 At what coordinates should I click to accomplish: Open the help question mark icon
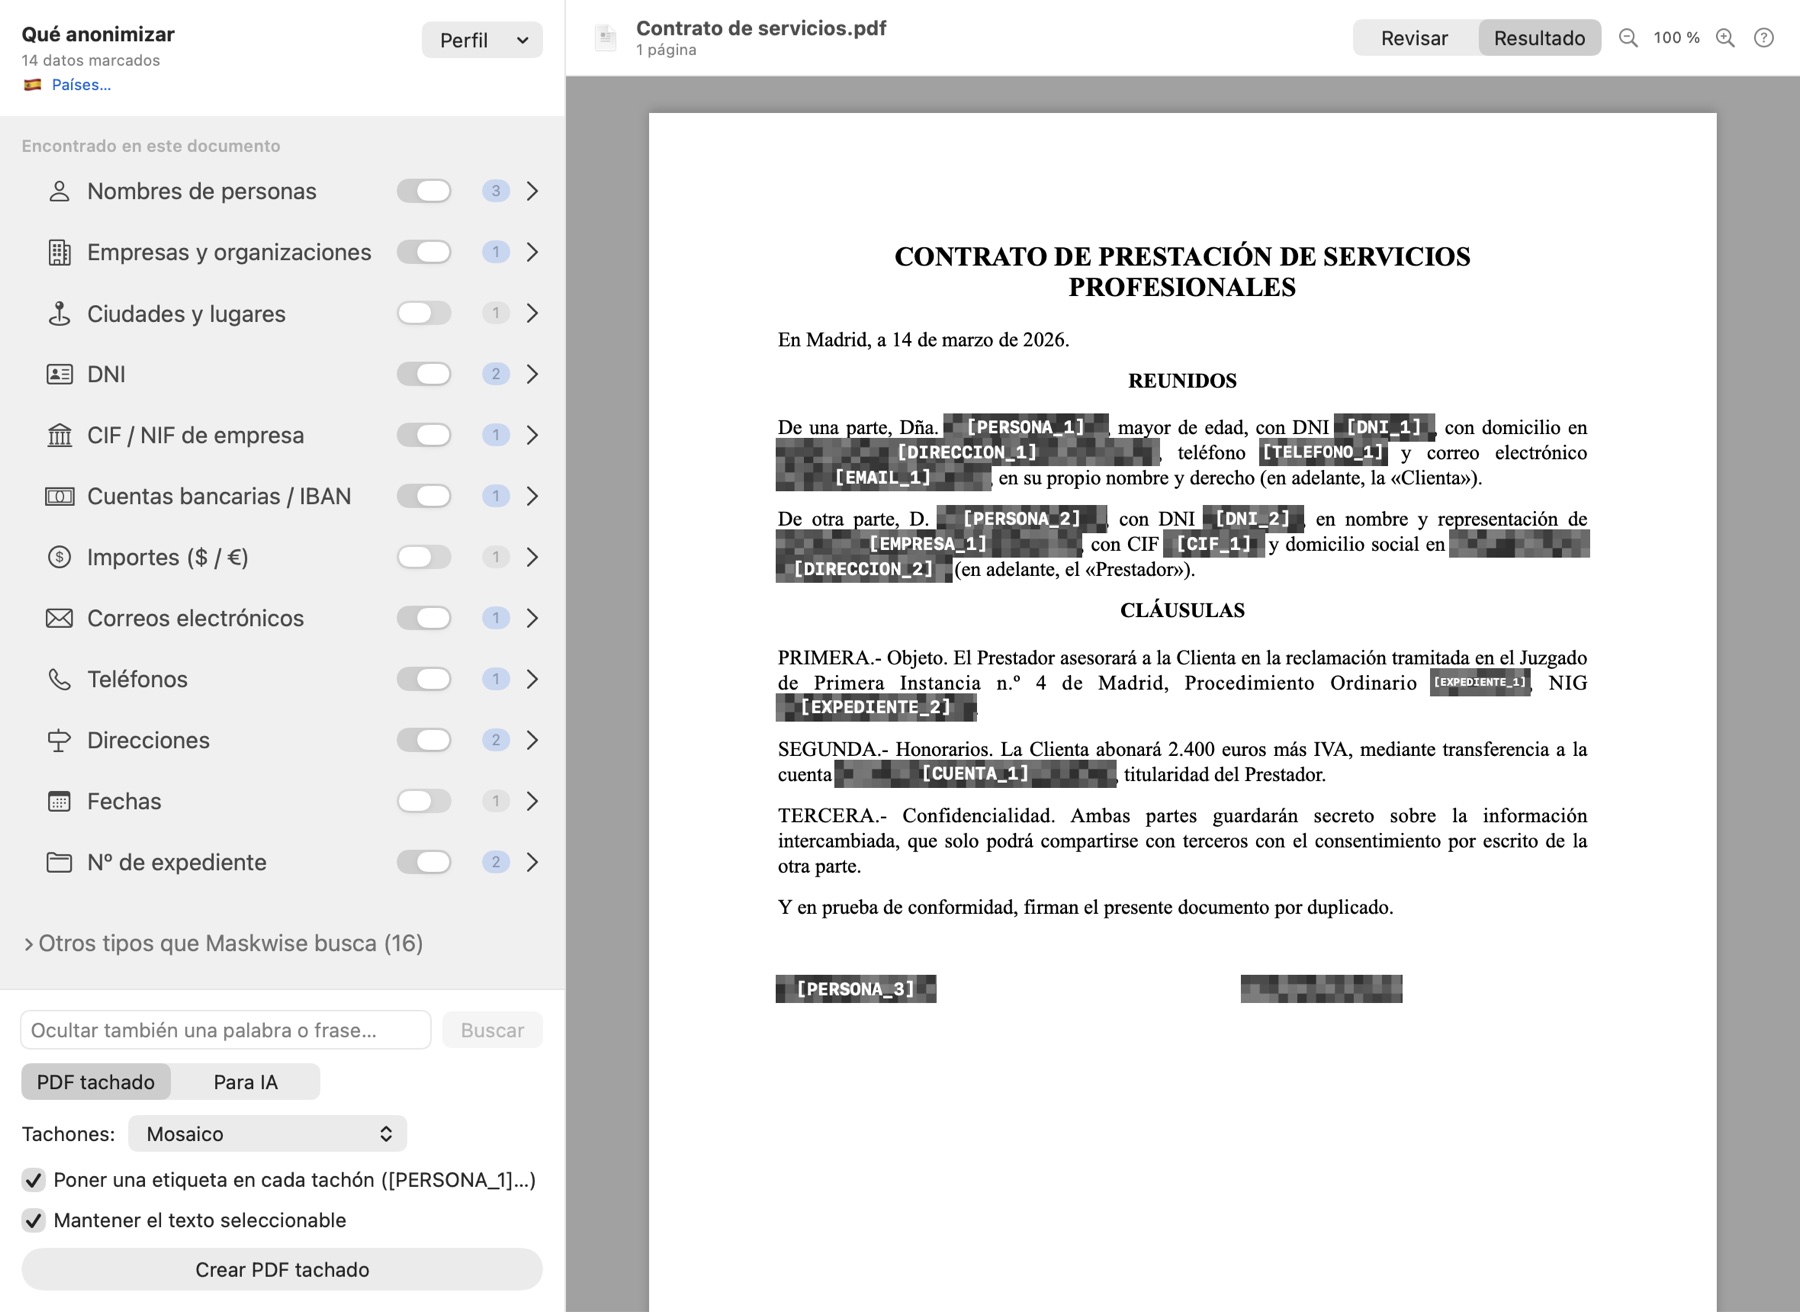pyautogui.click(x=1764, y=38)
